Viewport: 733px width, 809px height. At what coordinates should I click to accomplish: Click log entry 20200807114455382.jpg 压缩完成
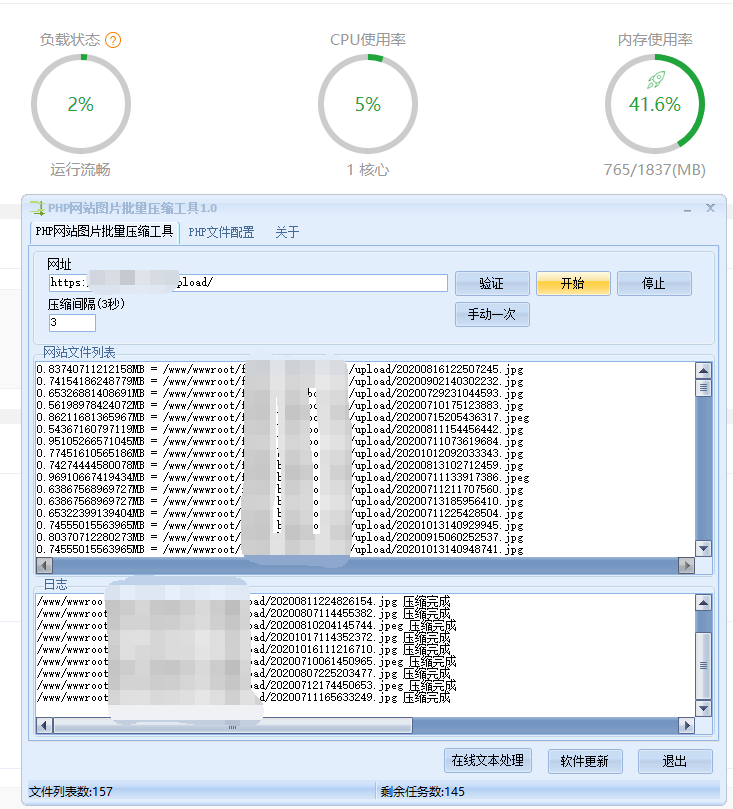coord(243,613)
